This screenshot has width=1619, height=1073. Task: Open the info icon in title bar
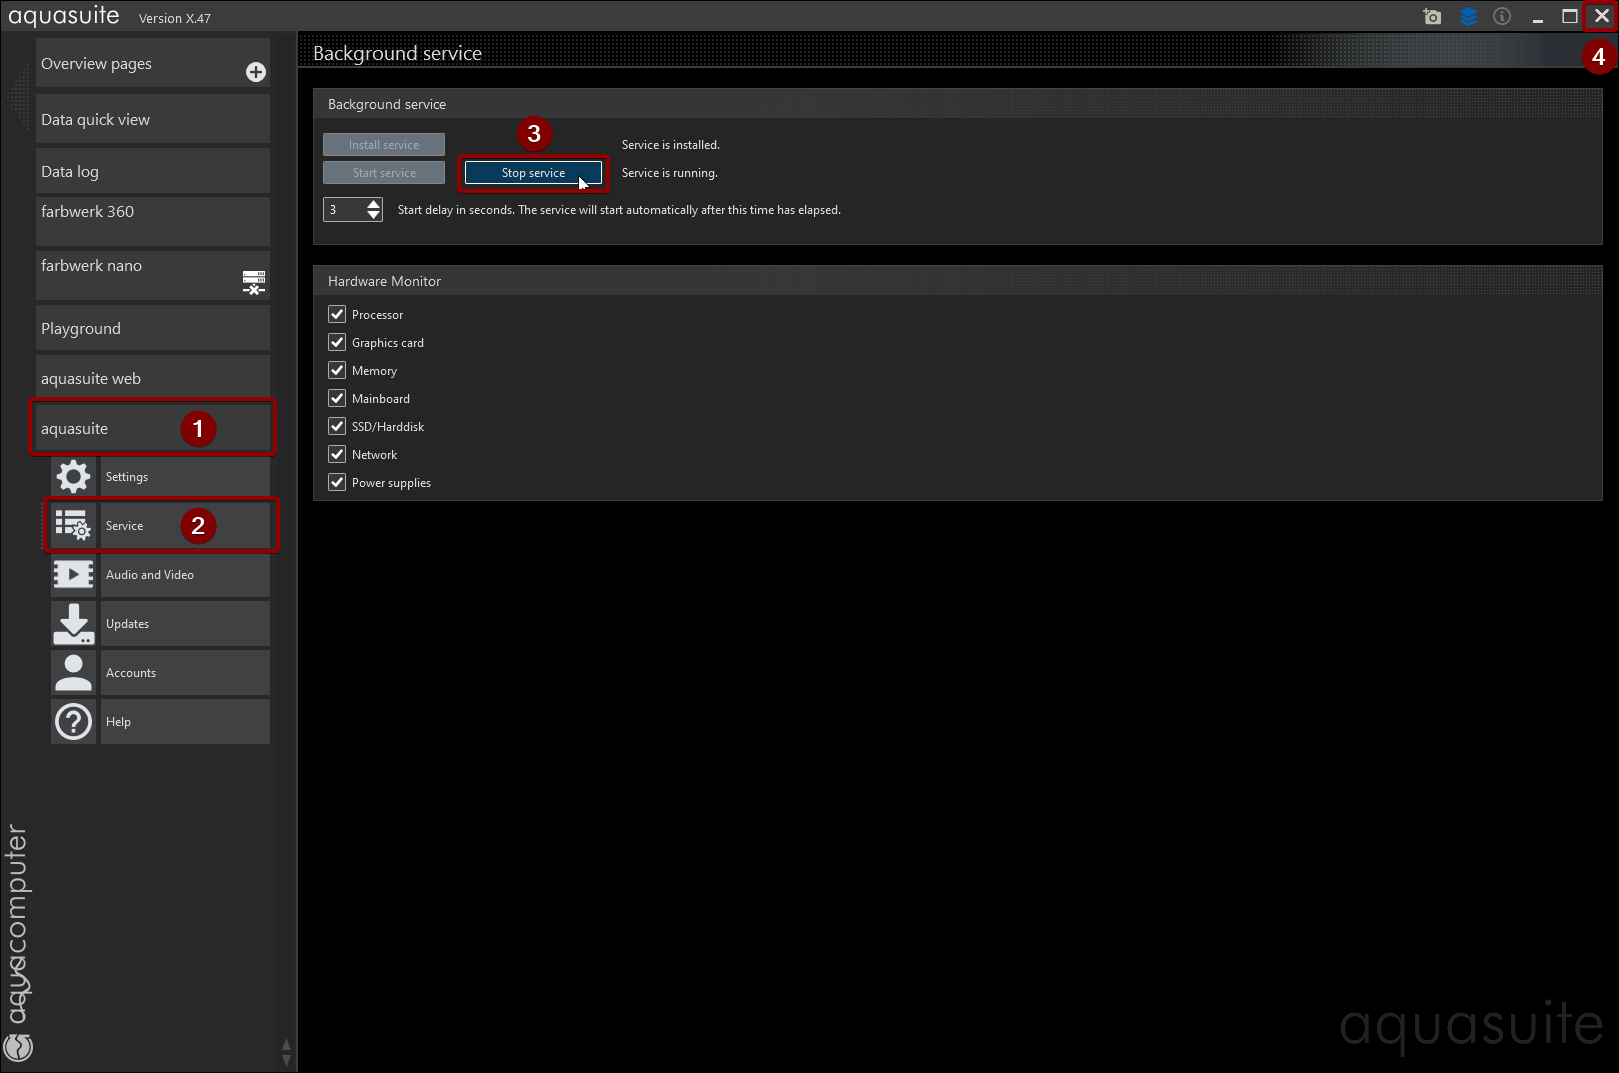click(1502, 17)
